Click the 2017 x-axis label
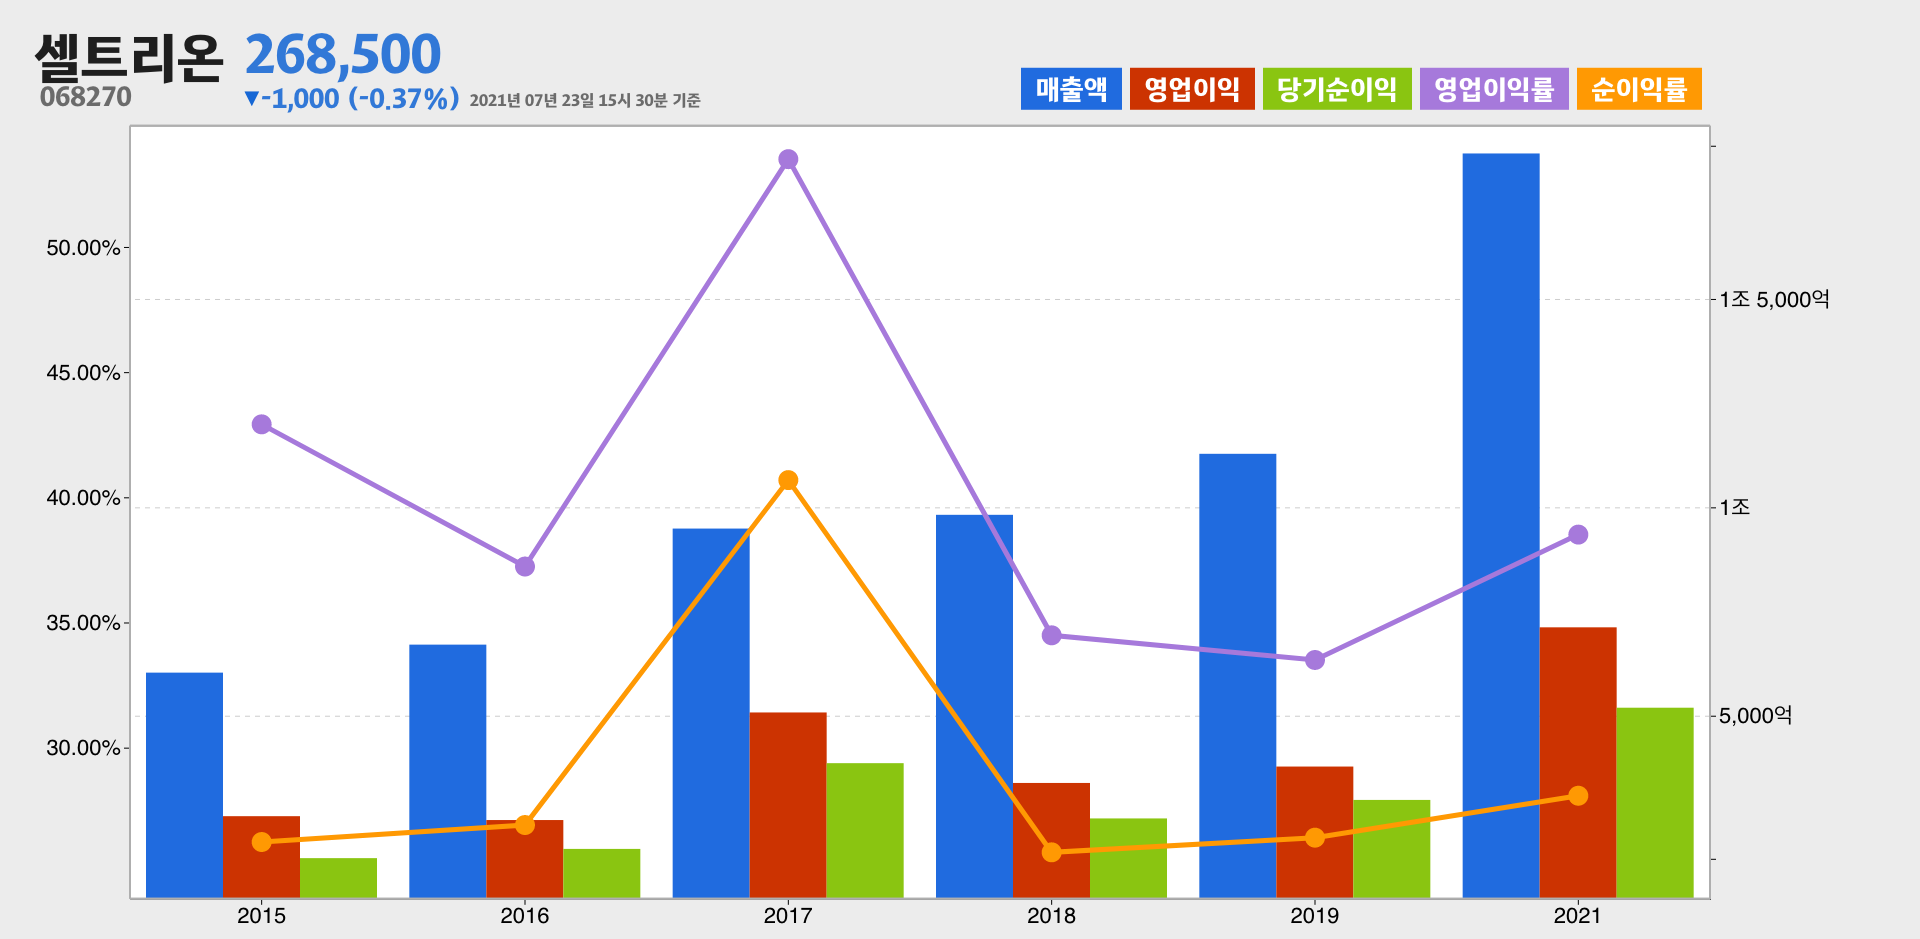Viewport: 1920px width, 939px height. (x=788, y=916)
